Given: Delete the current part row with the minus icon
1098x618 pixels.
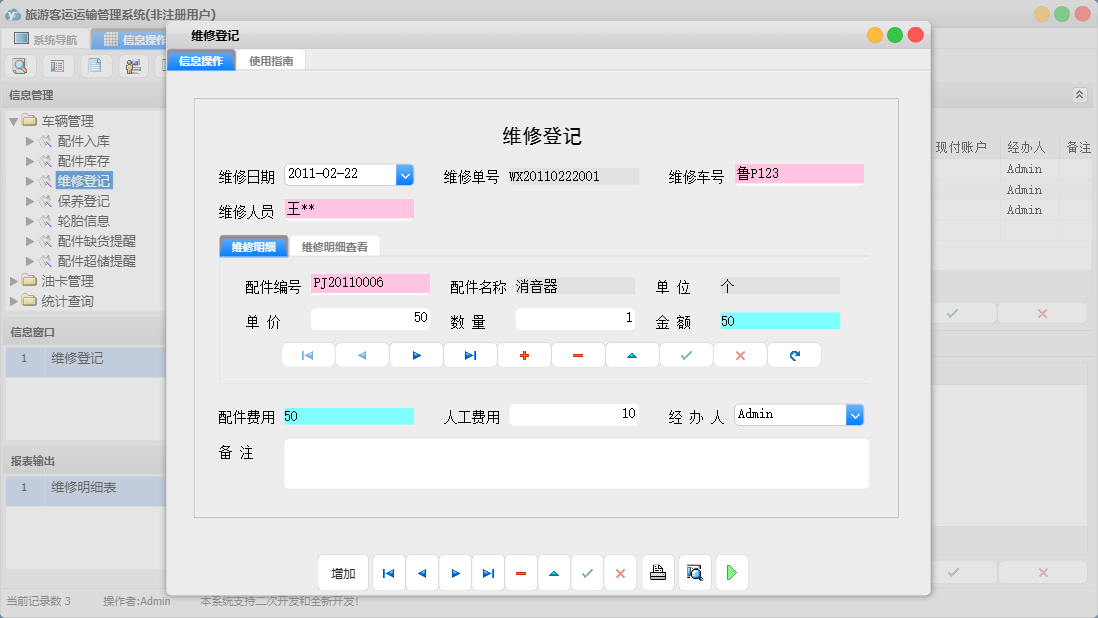Looking at the screenshot, I should pos(578,355).
